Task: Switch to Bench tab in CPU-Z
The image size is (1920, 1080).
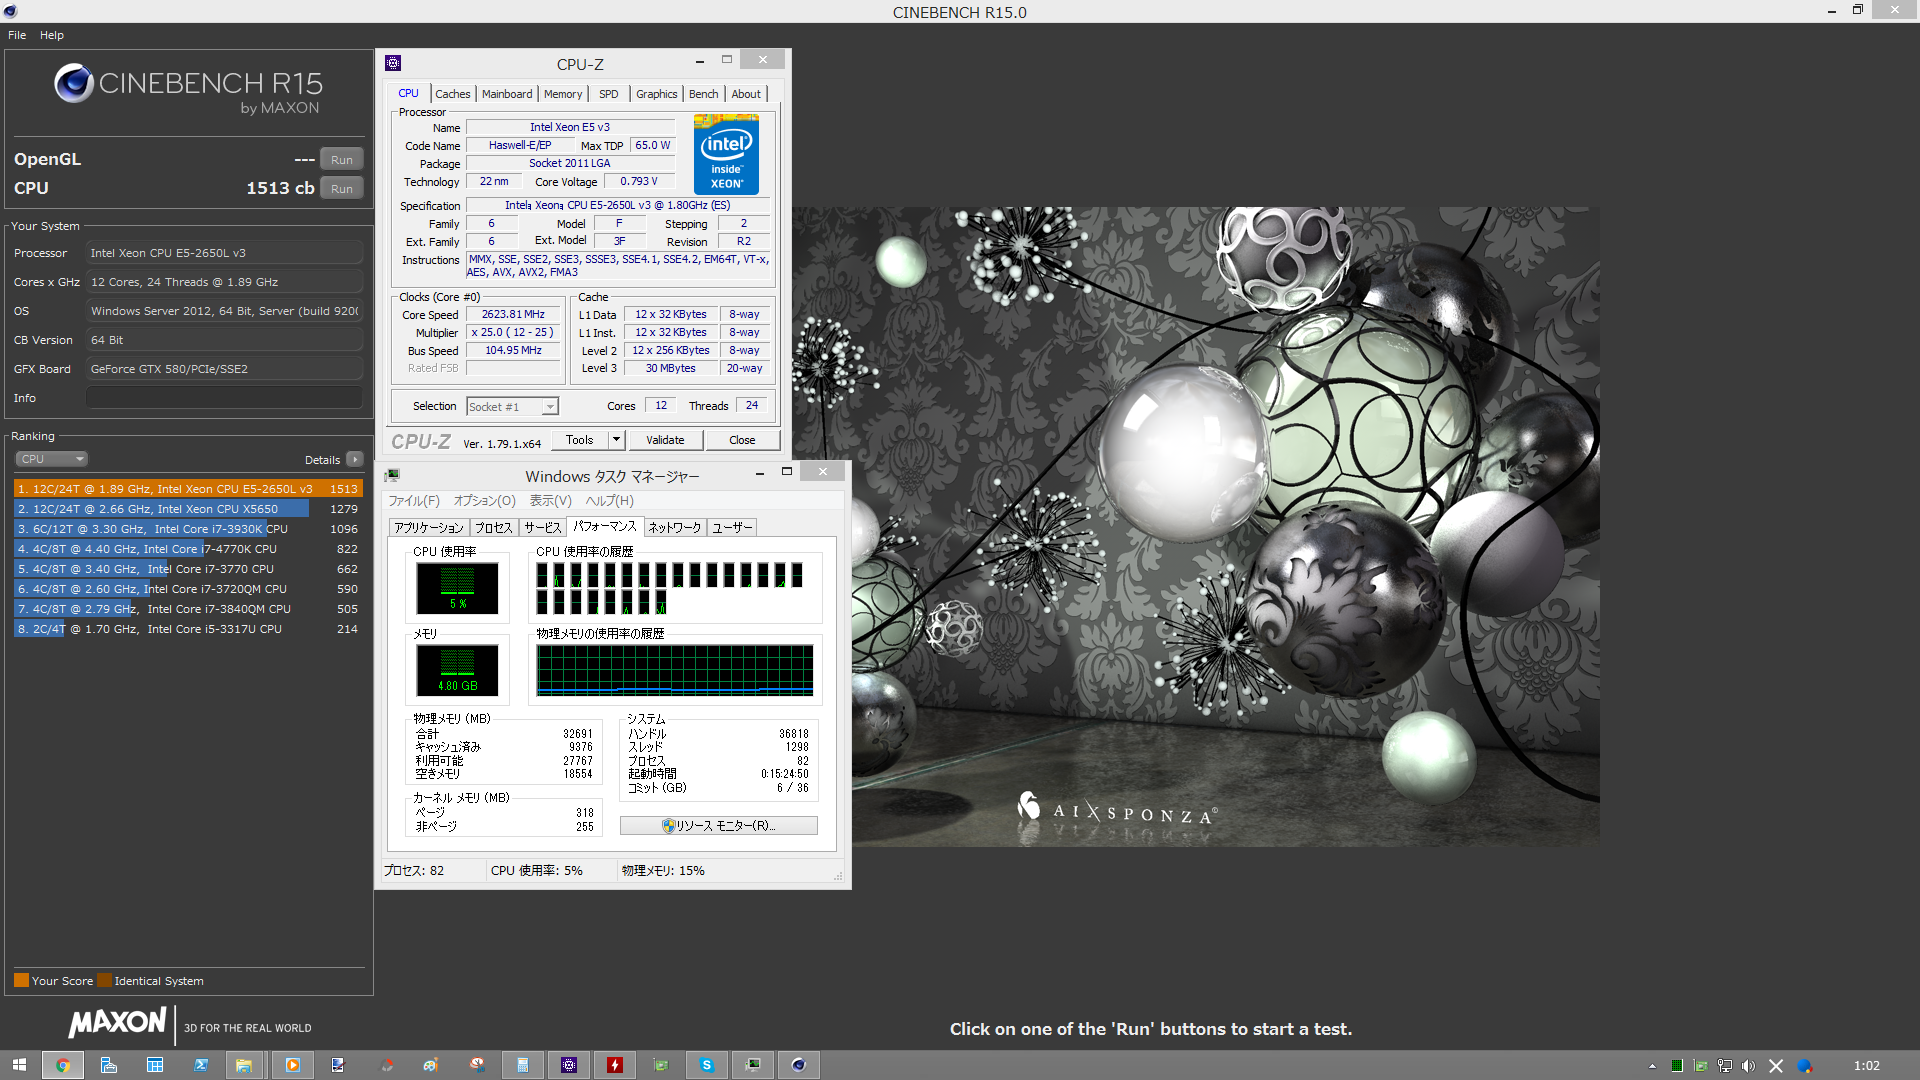Action: coord(704,94)
